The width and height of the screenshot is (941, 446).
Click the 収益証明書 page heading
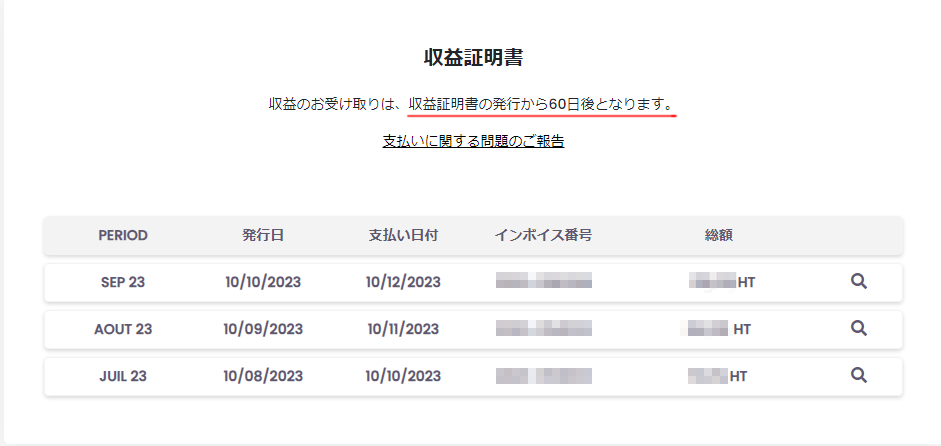(473, 57)
